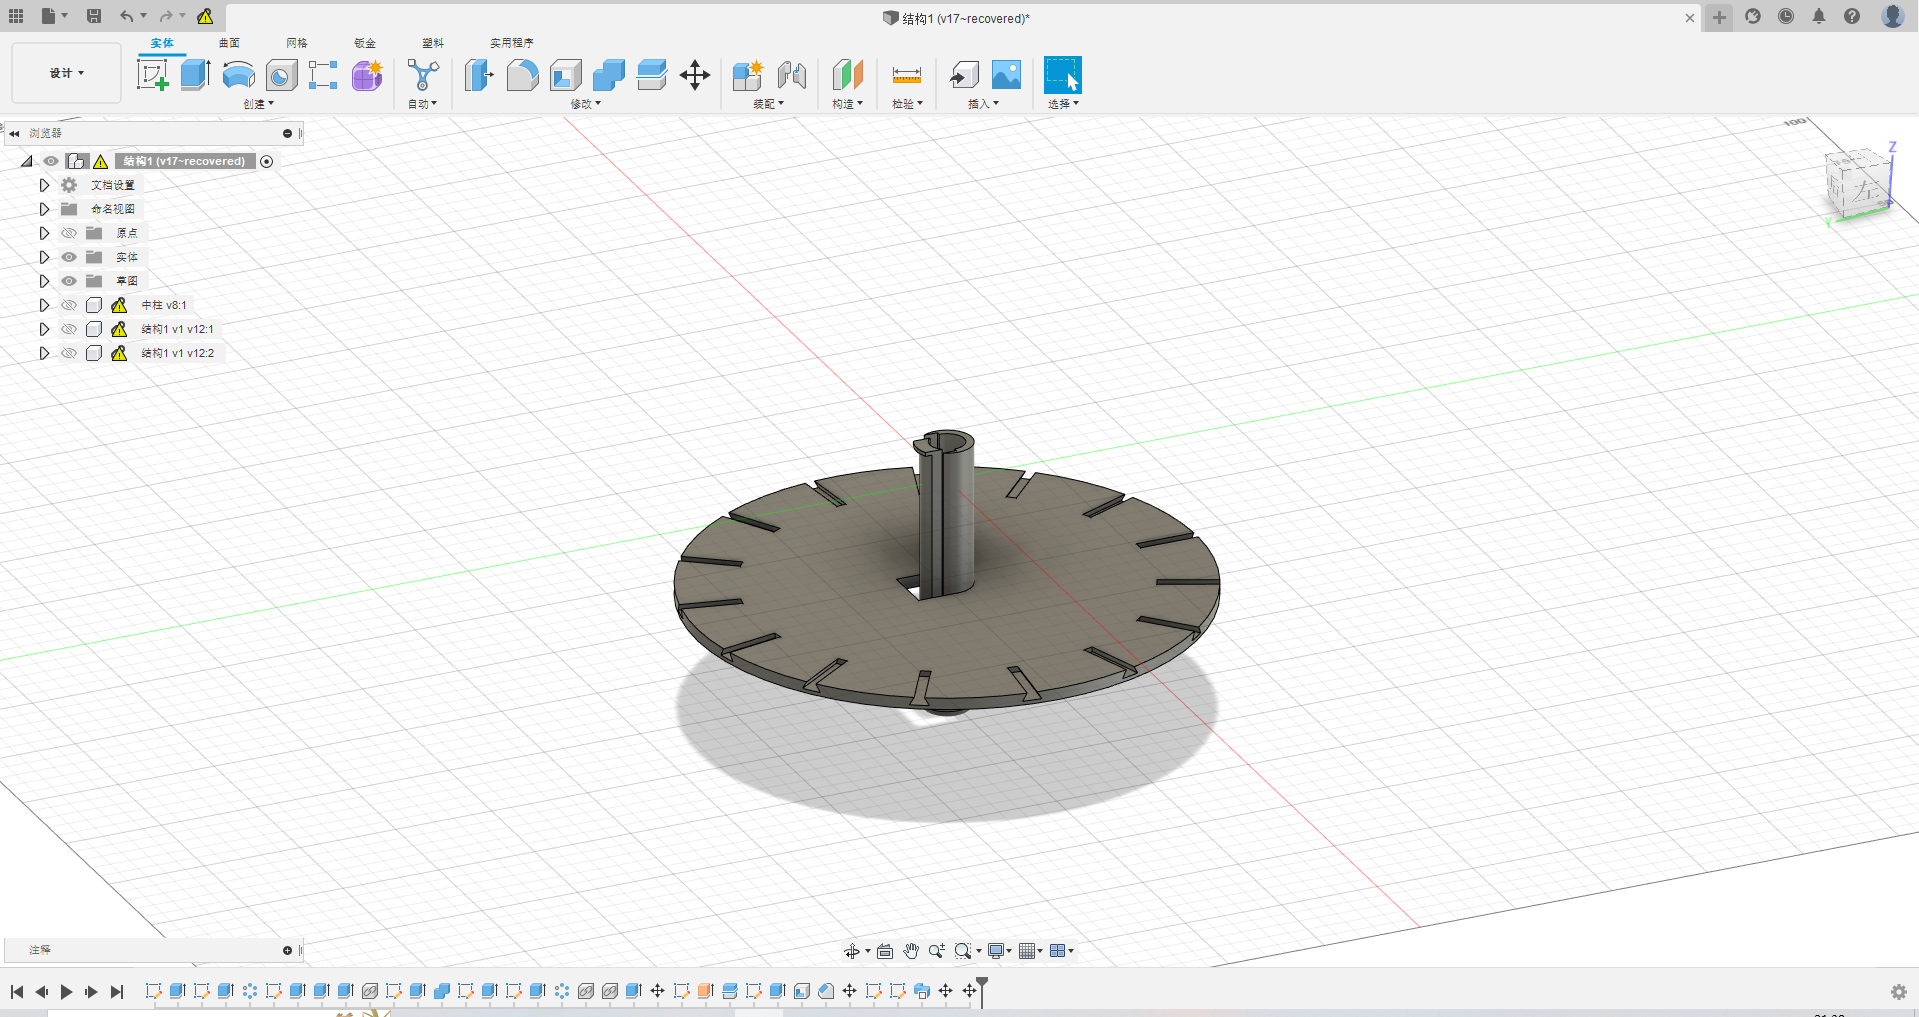Expand the 文档设置 tree node
1919x1017 pixels.
click(x=44, y=185)
